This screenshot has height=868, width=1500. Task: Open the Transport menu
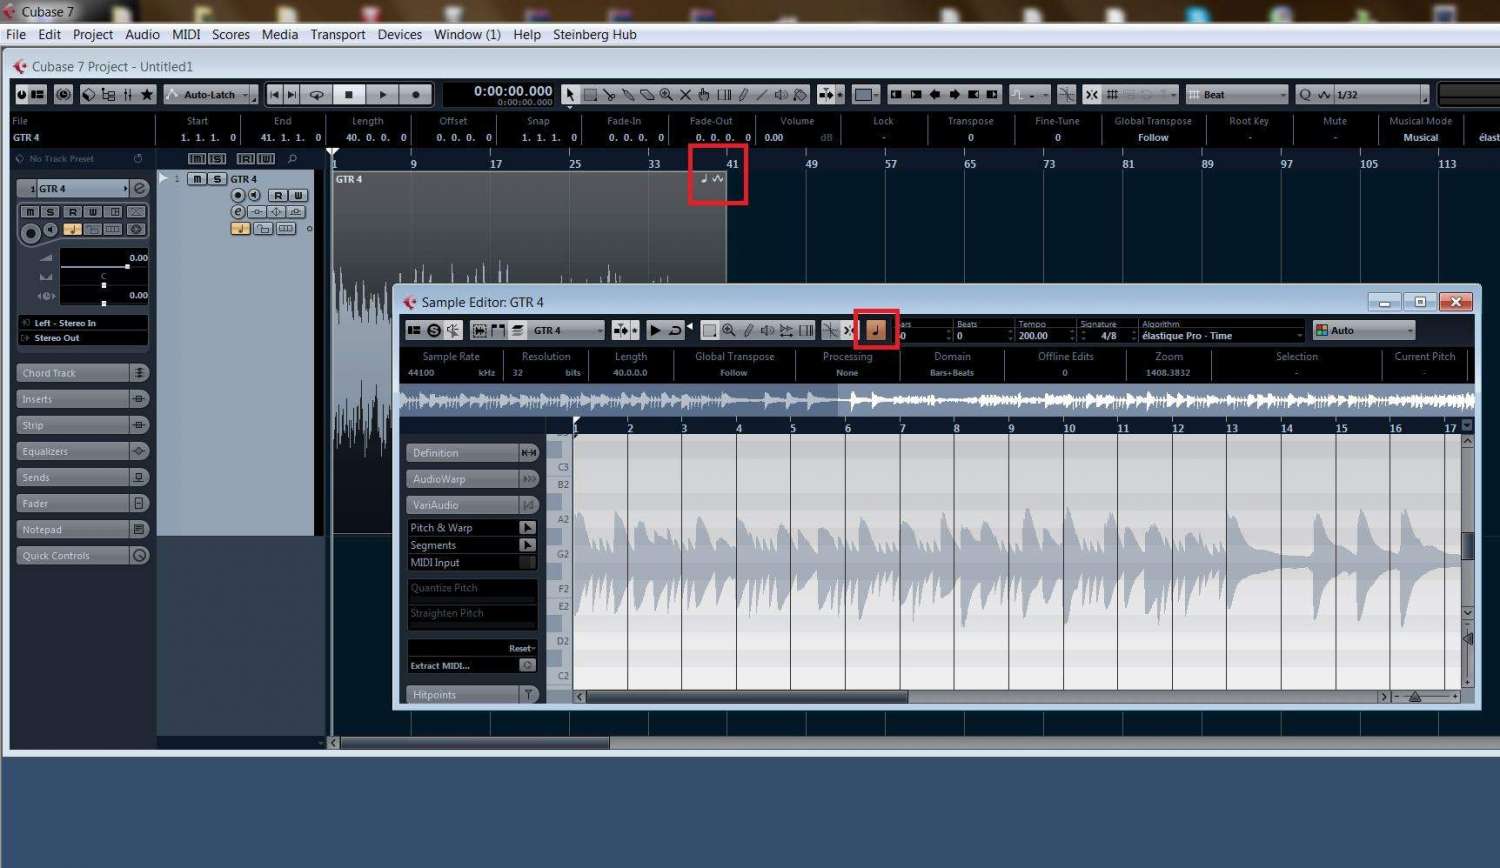[338, 34]
